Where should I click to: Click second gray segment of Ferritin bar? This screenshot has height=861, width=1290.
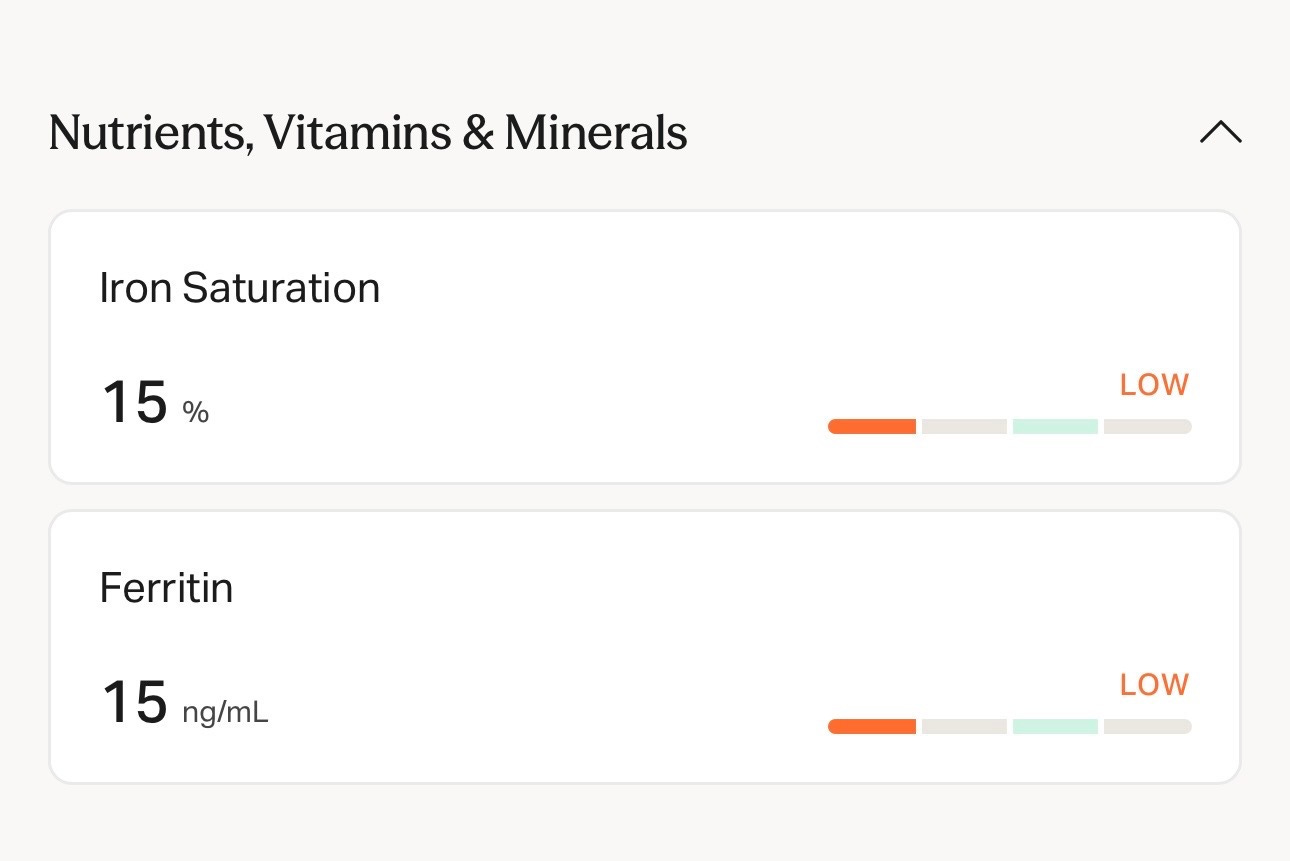[x=964, y=727]
